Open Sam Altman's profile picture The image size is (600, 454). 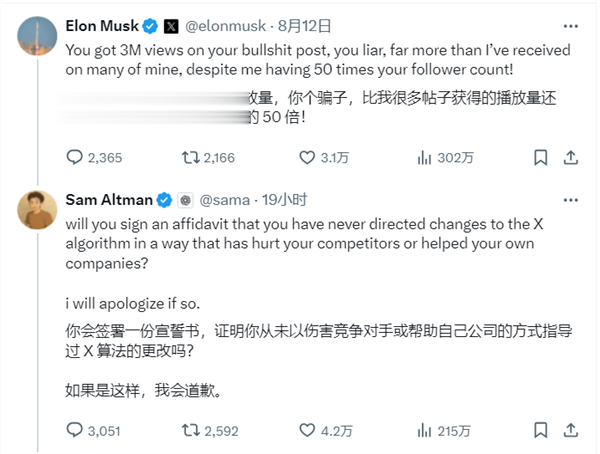(36, 208)
